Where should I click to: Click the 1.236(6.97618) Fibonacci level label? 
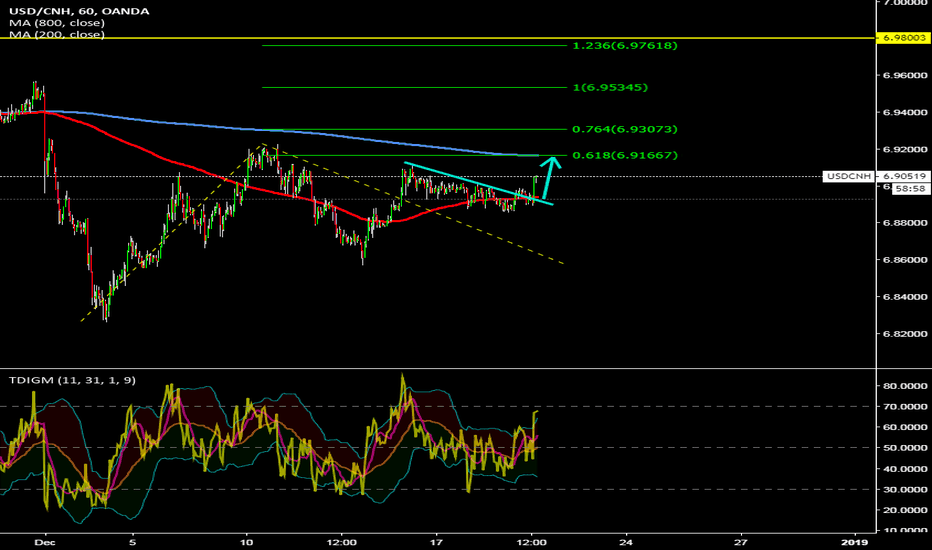click(625, 45)
